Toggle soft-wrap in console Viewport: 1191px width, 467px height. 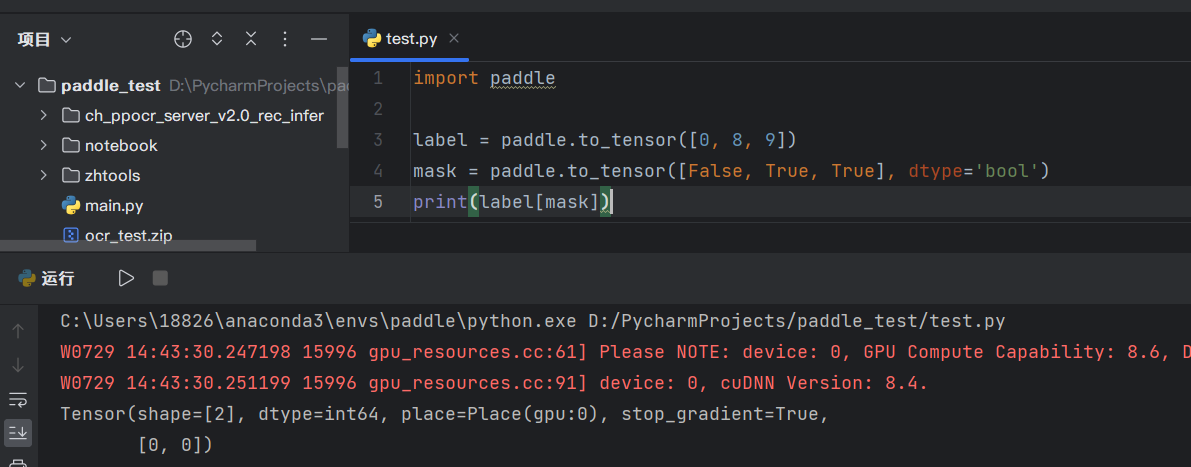point(18,399)
